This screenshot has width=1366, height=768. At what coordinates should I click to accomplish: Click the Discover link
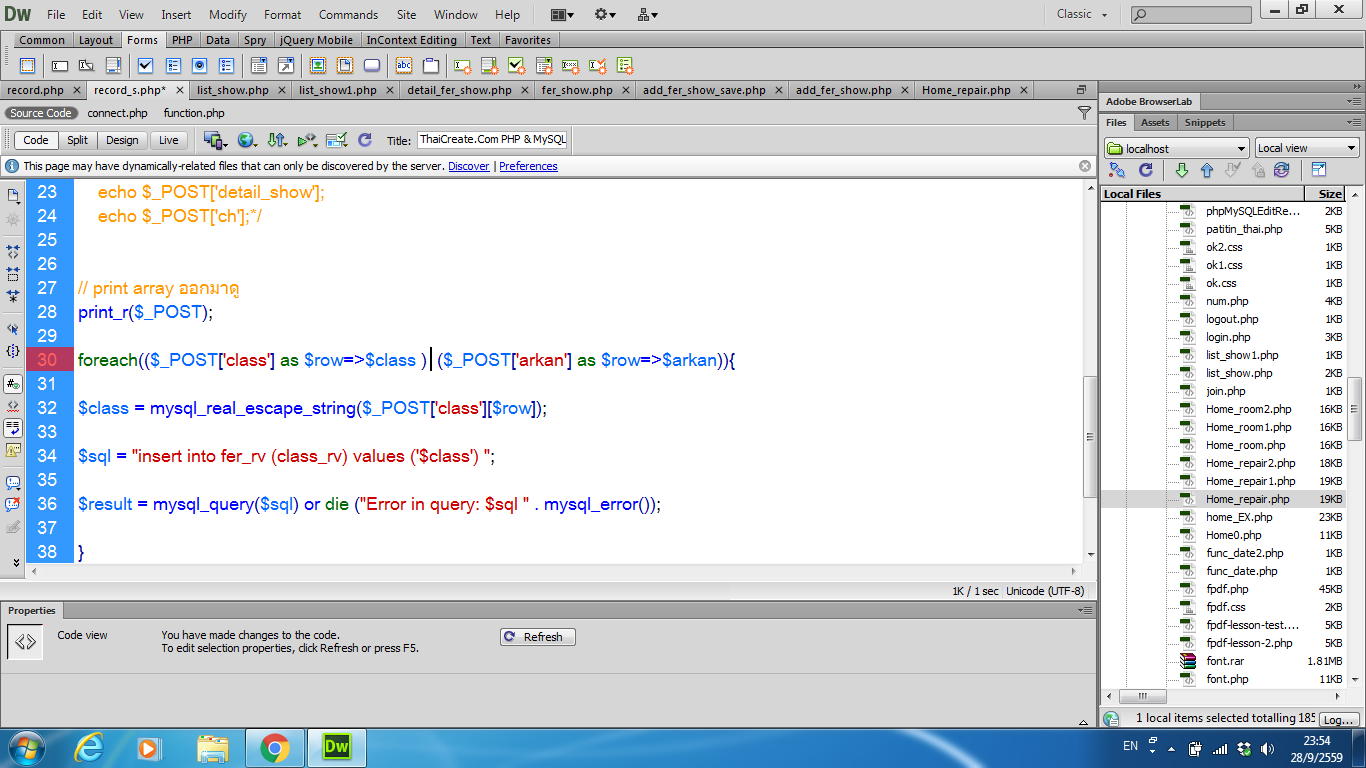point(469,166)
